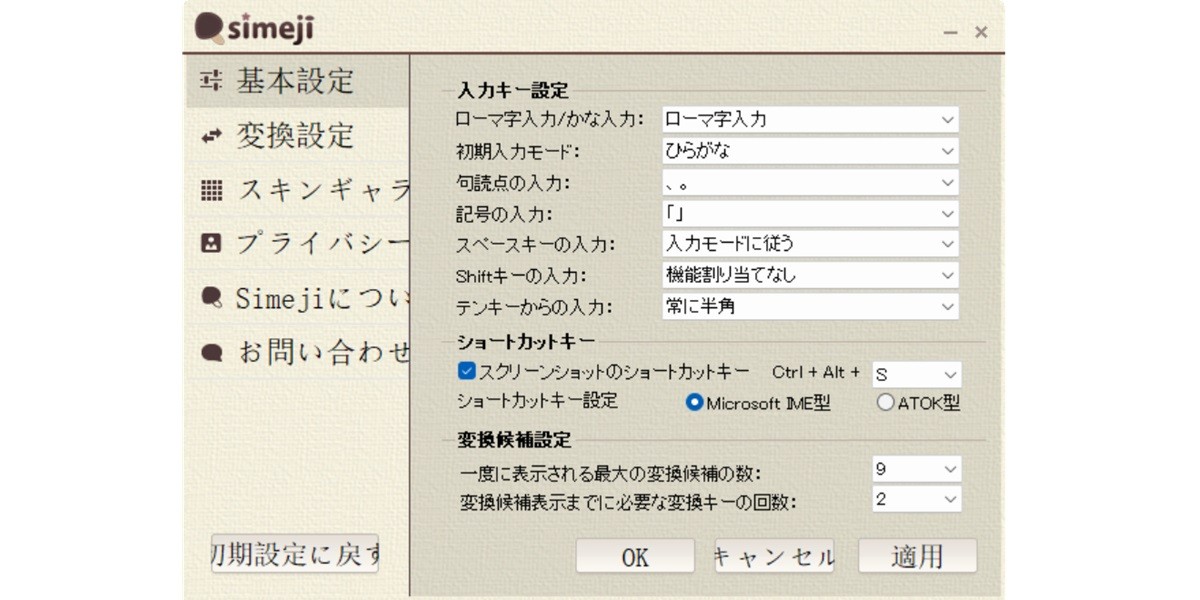
Task: Uncheck the screenshot shortcut key checkbox
Action: [x=466, y=372]
